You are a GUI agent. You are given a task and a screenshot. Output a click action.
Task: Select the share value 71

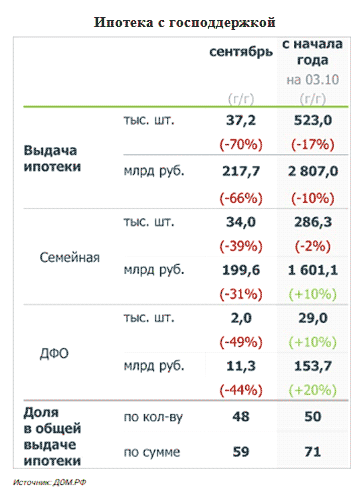(x=313, y=452)
